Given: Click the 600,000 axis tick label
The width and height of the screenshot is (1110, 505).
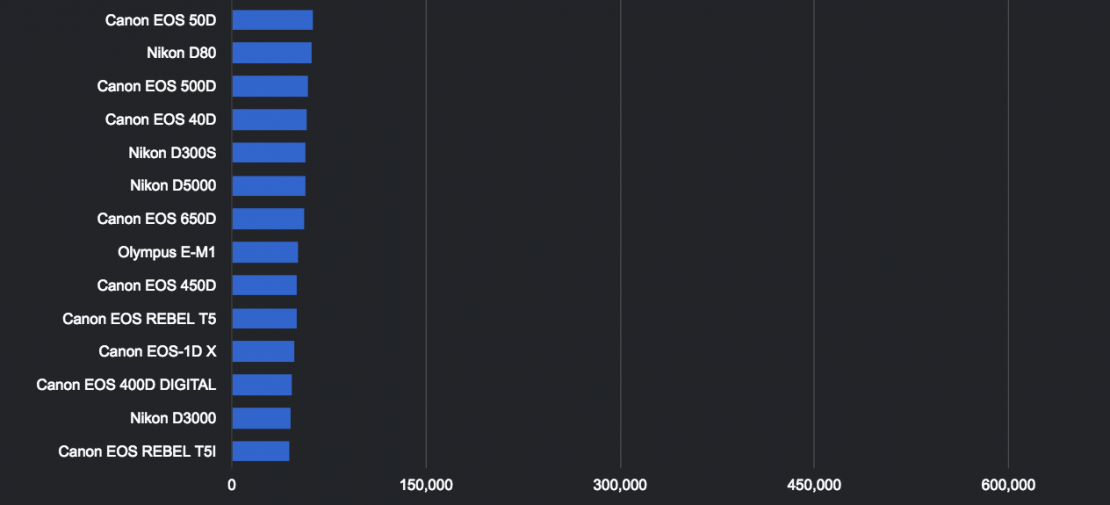Looking at the screenshot, I should click(1008, 485).
